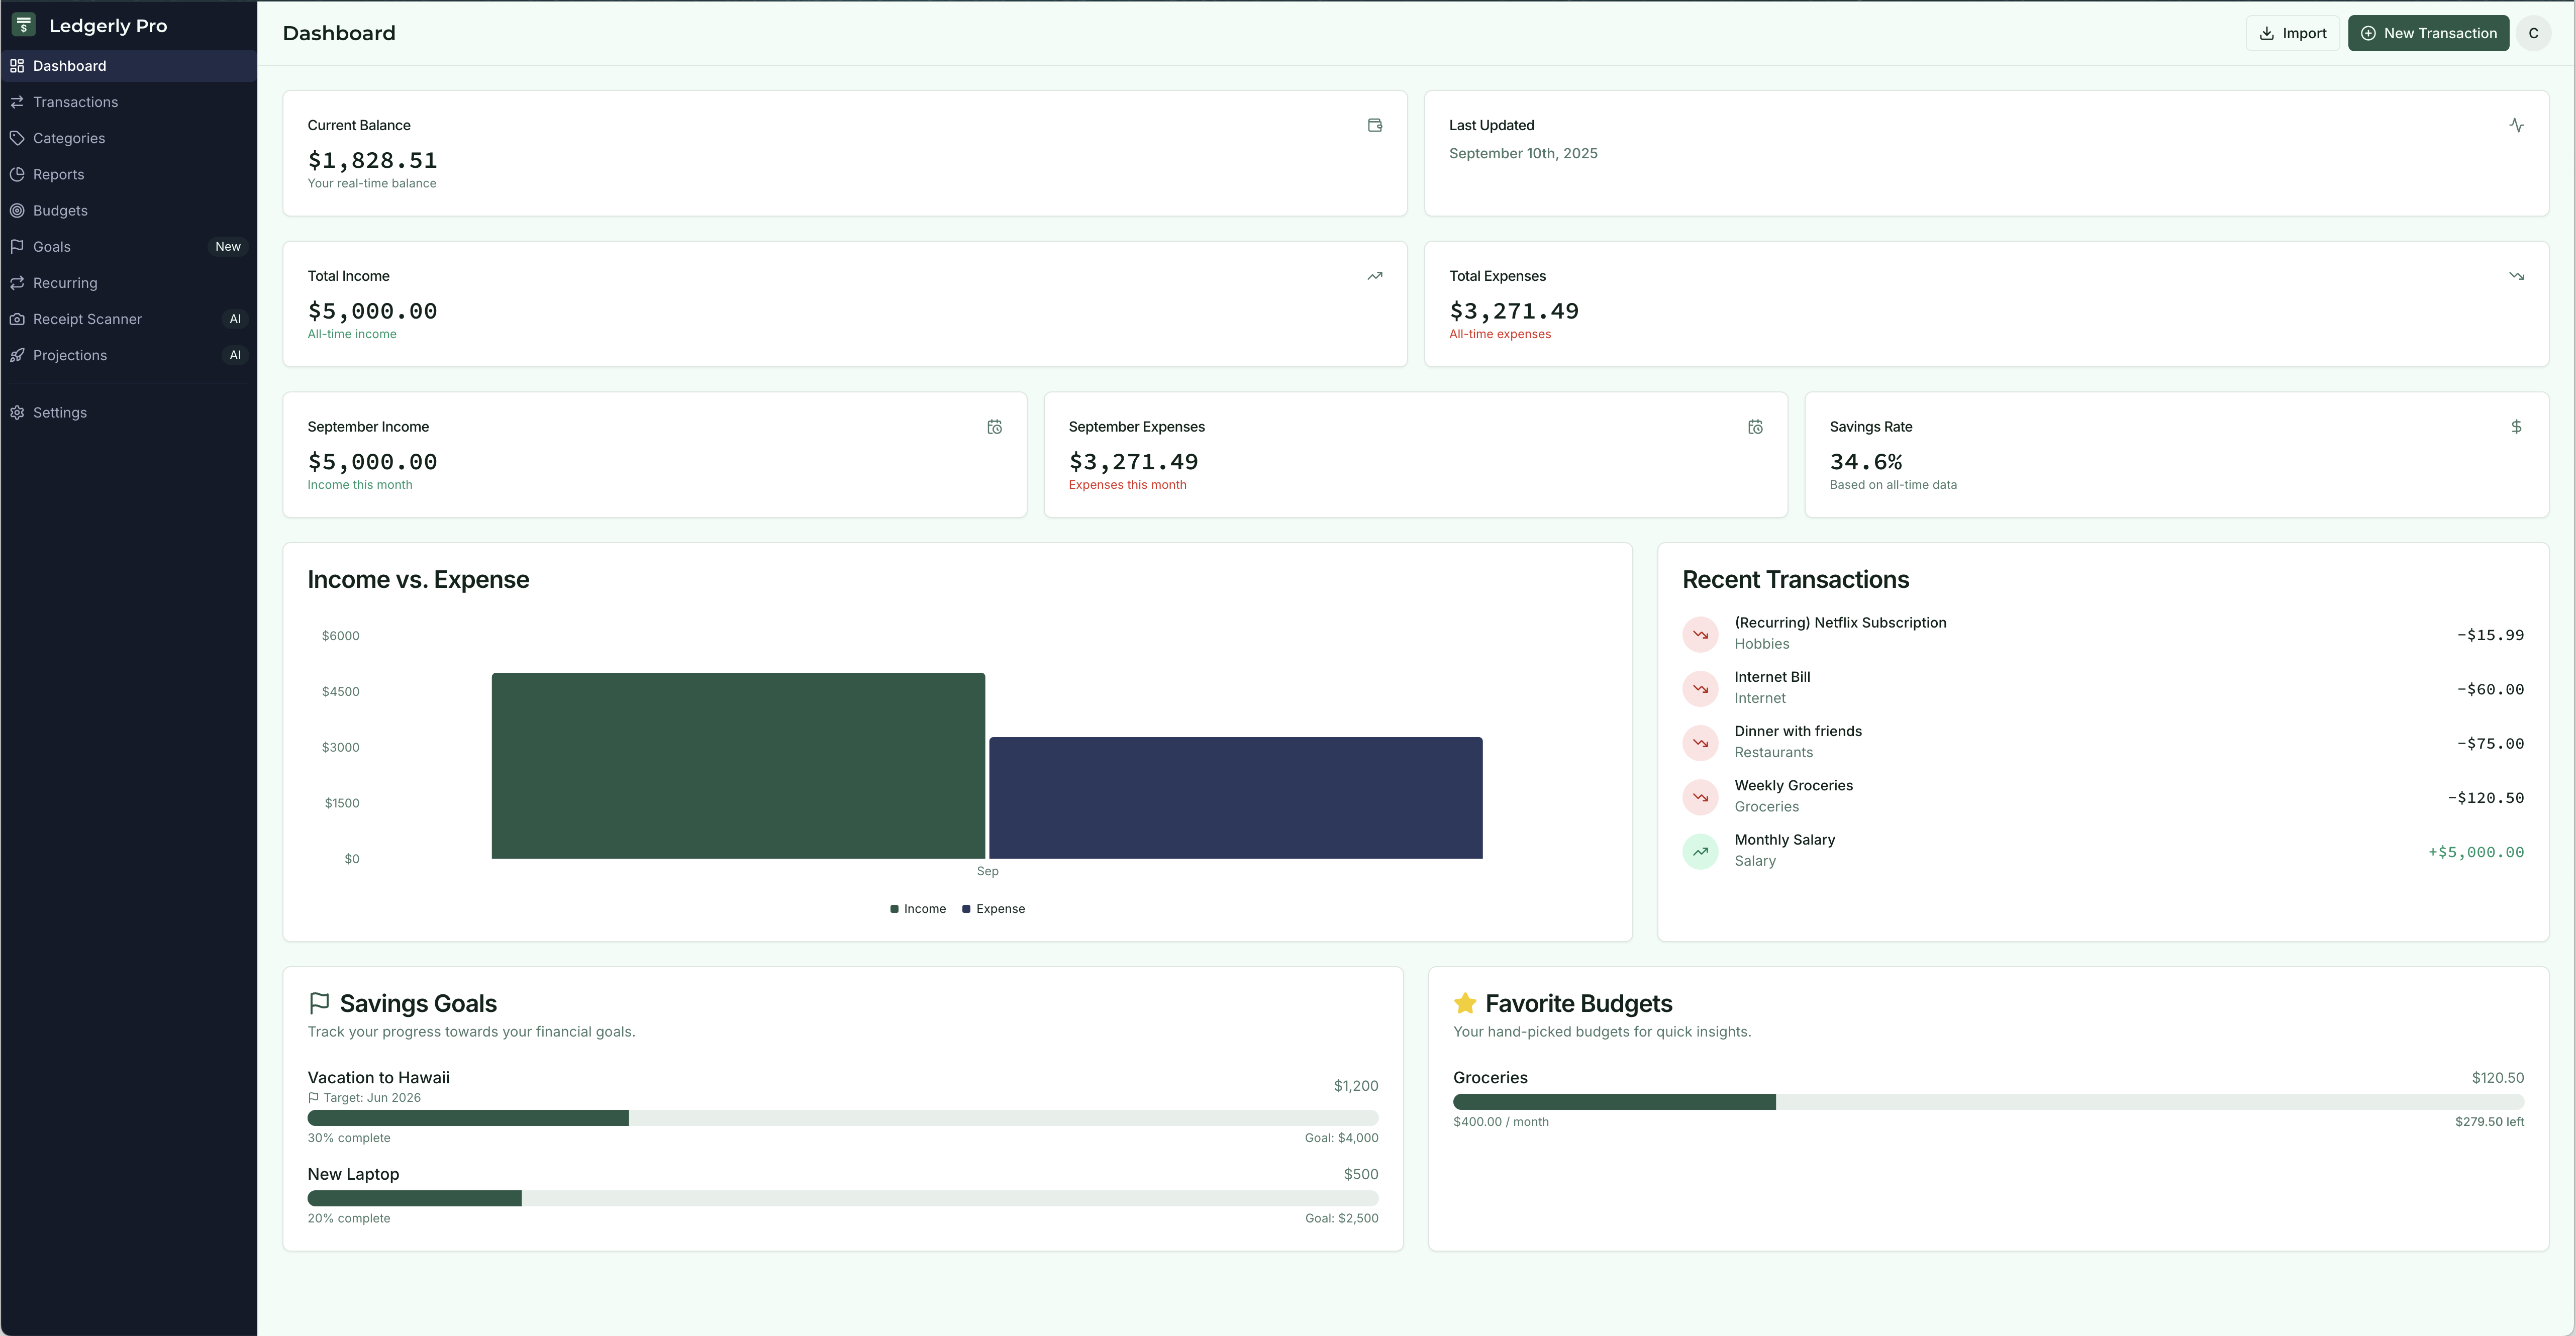Click the downward trend icon on Total Expenses
This screenshot has height=1336, width=2576.
click(x=2517, y=276)
